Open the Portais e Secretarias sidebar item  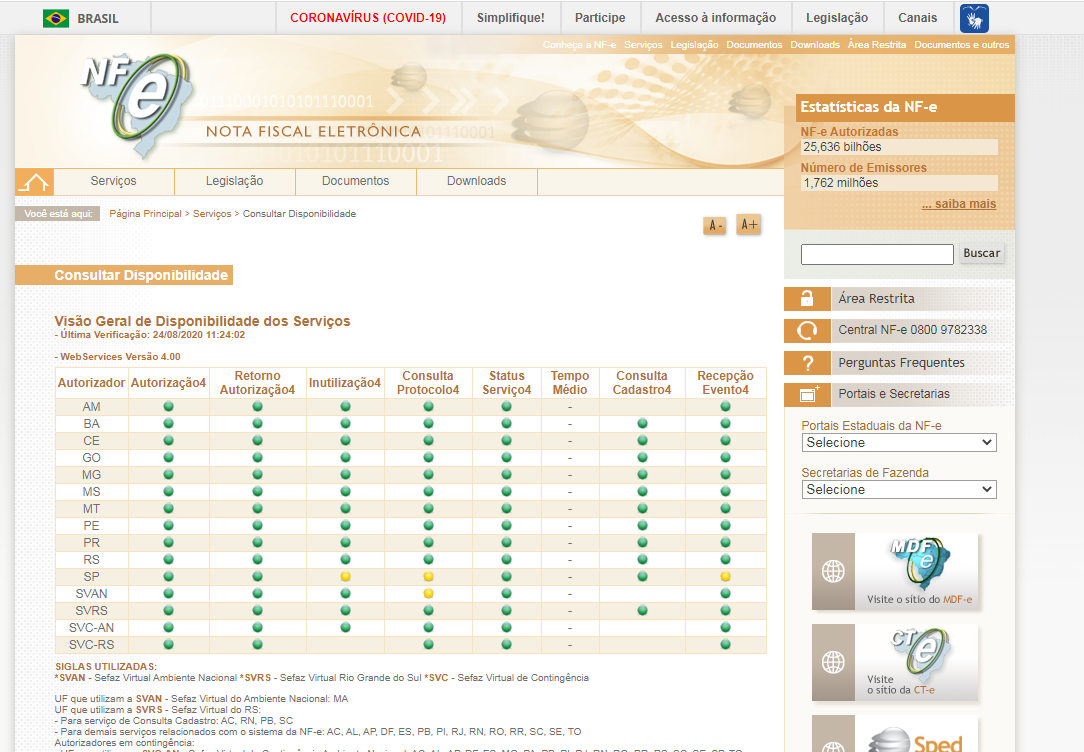[x=894, y=394]
